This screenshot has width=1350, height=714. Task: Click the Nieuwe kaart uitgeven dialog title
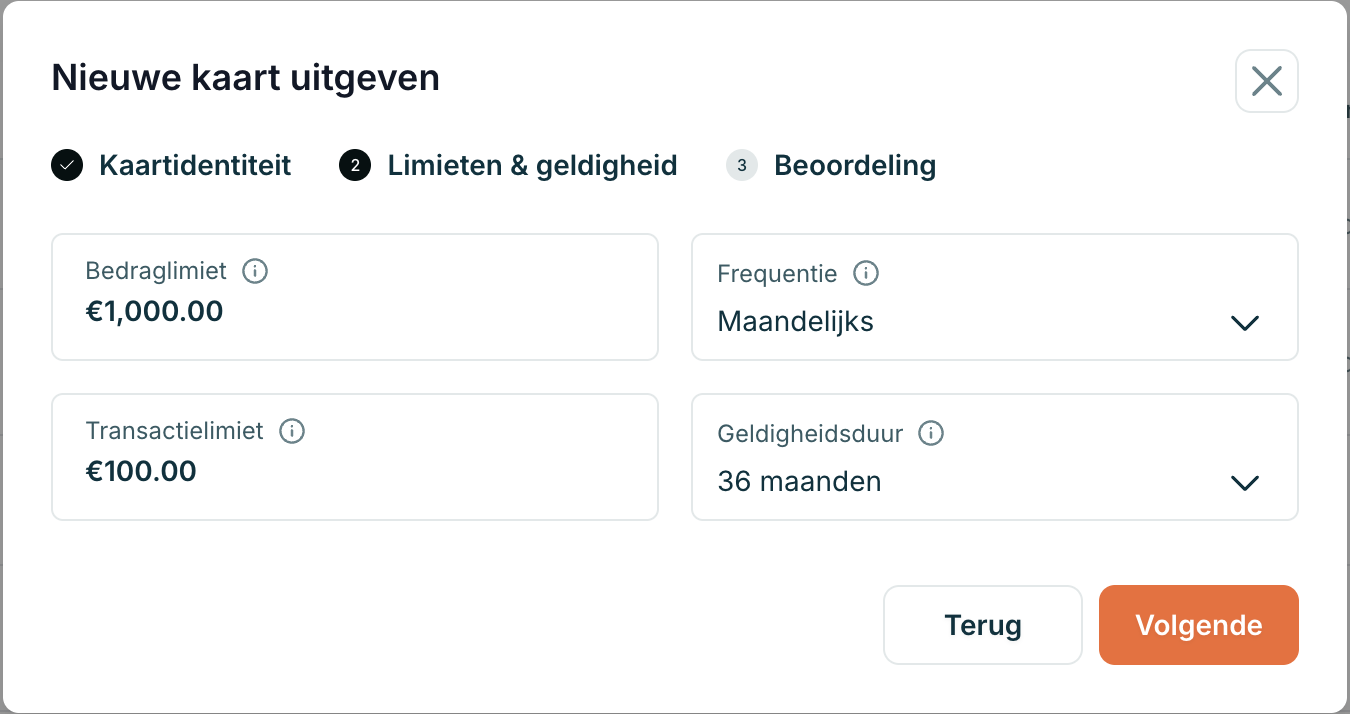tap(246, 78)
